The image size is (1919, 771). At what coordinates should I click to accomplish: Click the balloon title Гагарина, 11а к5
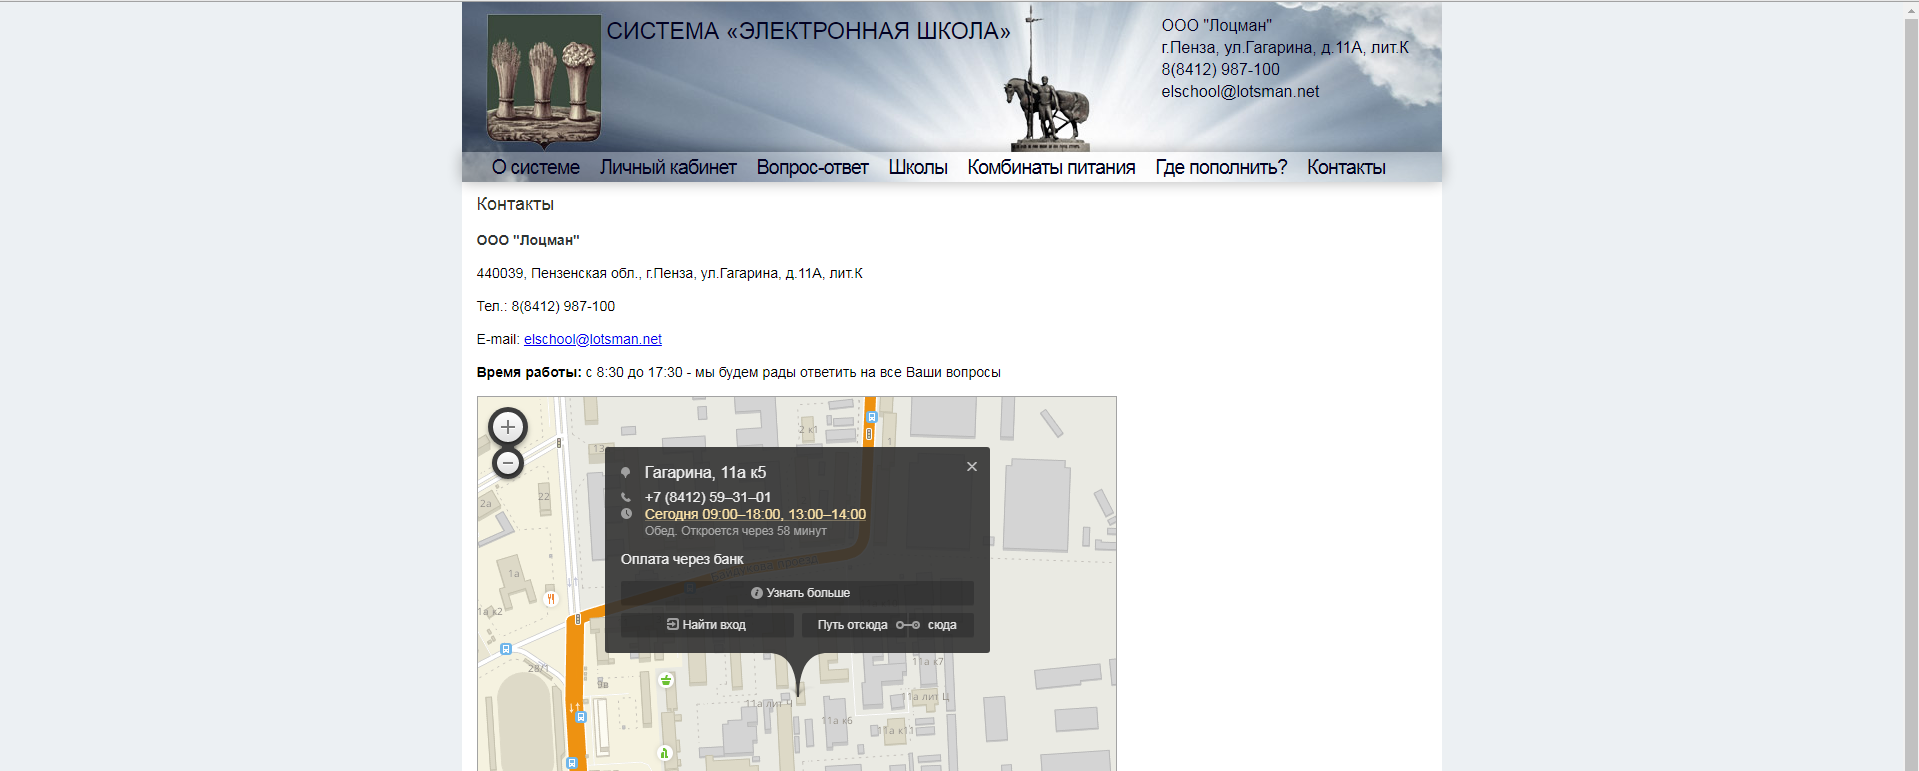[x=705, y=472]
